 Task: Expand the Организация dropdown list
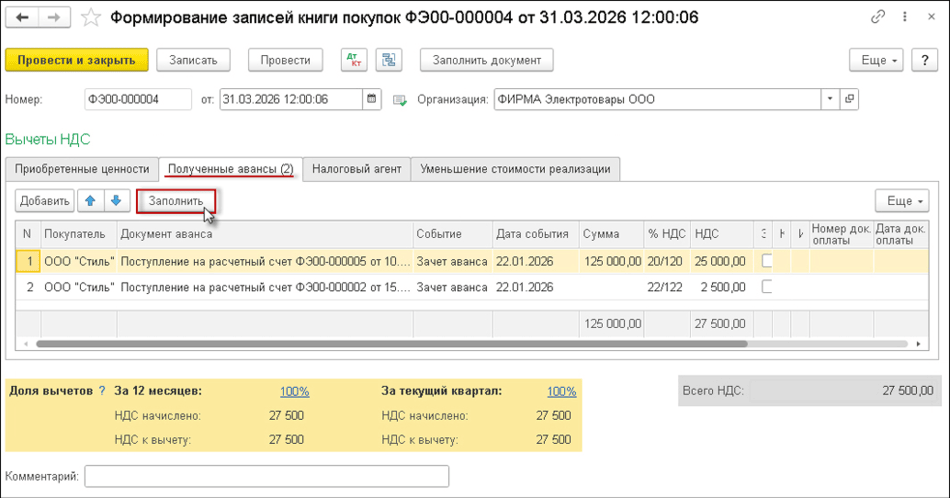coord(829,99)
